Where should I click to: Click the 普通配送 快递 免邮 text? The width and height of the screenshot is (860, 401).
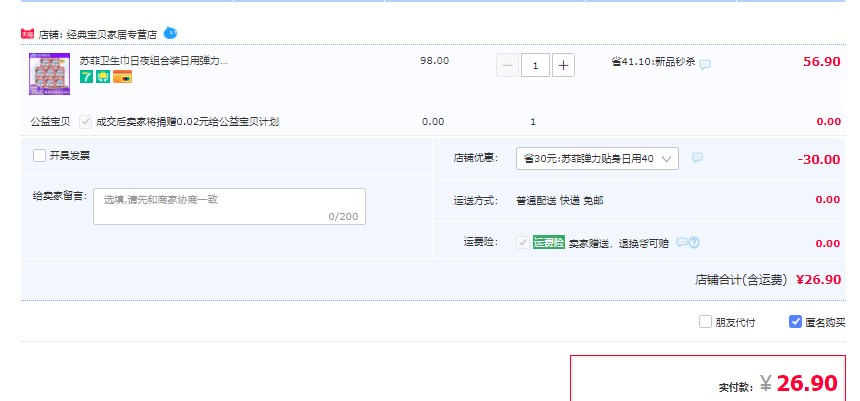coord(559,201)
